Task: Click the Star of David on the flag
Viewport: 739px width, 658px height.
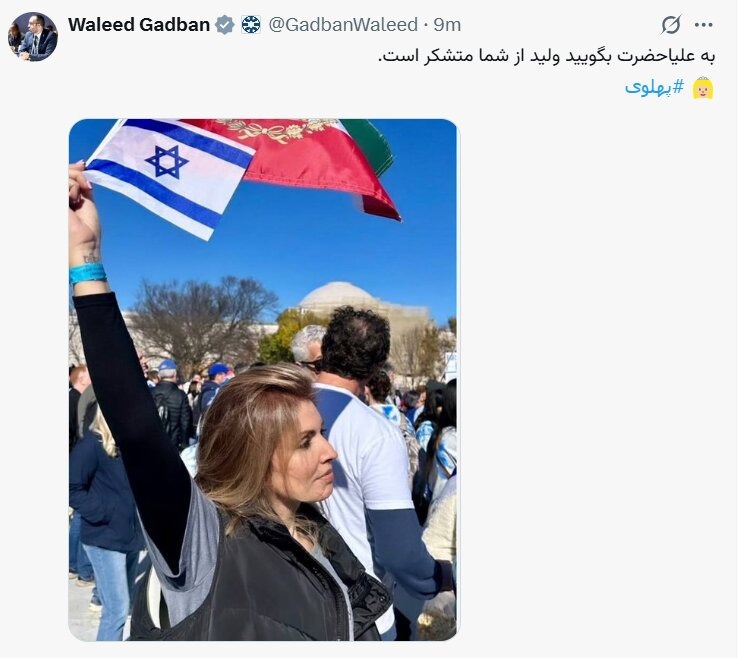Action: [x=167, y=162]
